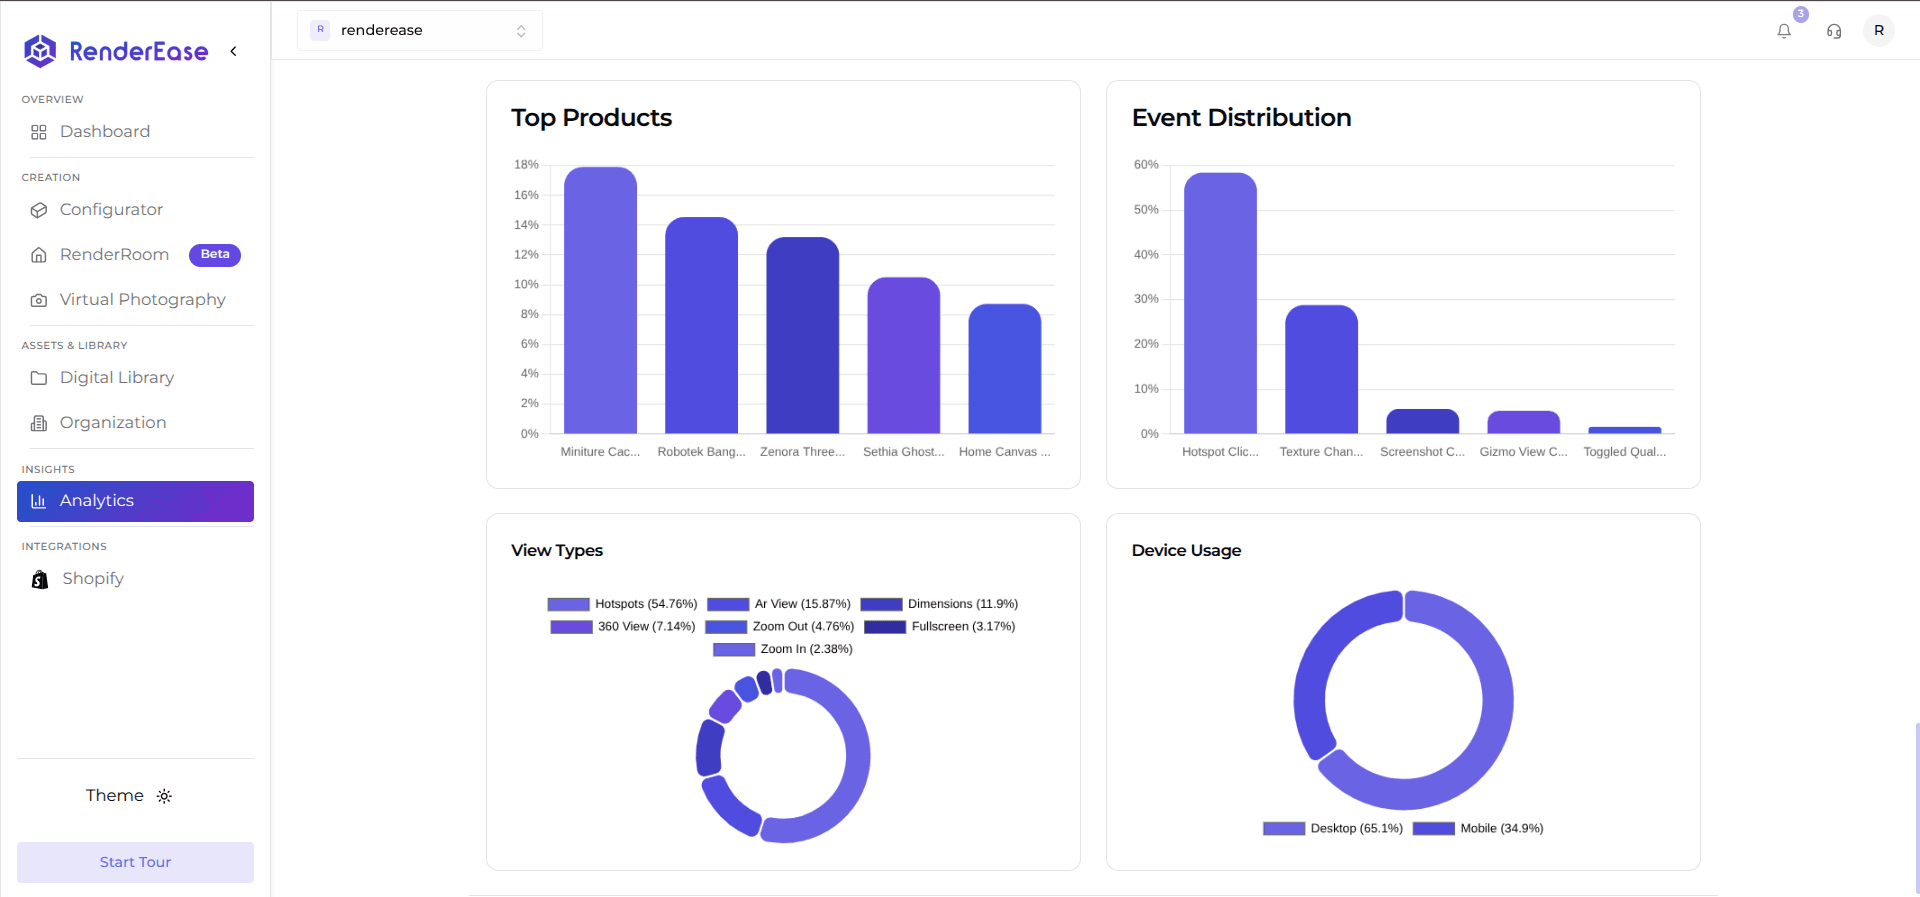Click the Event Distribution chart title
Viewport: 1920px width, 897px height.
[1241, 118]
